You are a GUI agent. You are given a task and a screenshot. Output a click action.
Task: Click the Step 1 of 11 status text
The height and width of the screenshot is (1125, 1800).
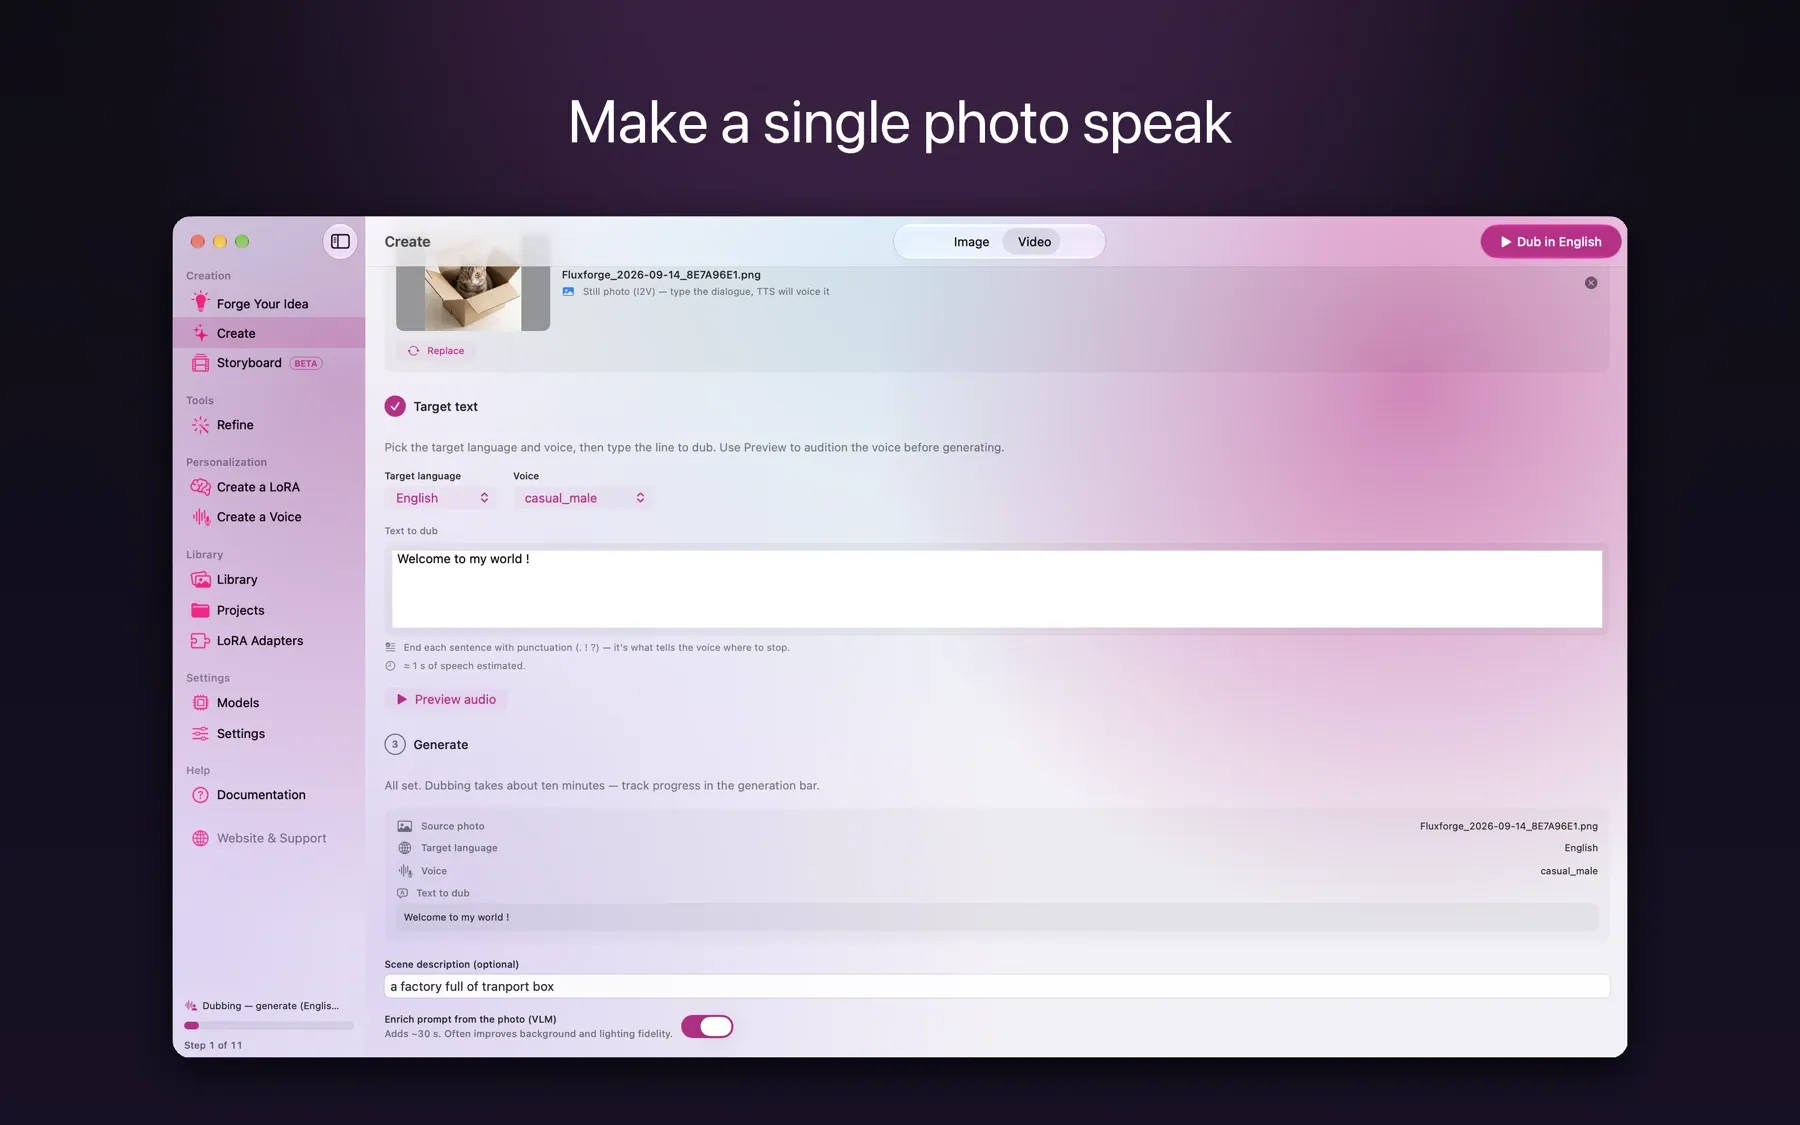click(x=213, y=1045)
